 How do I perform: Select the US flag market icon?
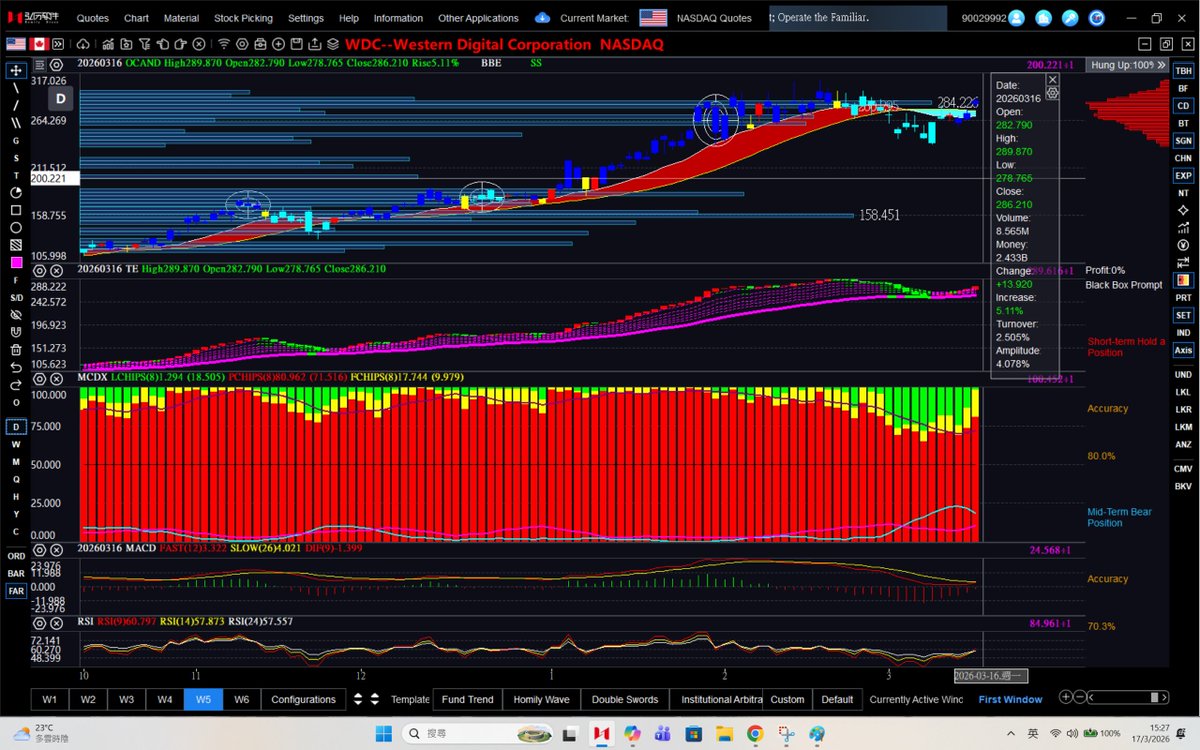click(x=16, y=44)
